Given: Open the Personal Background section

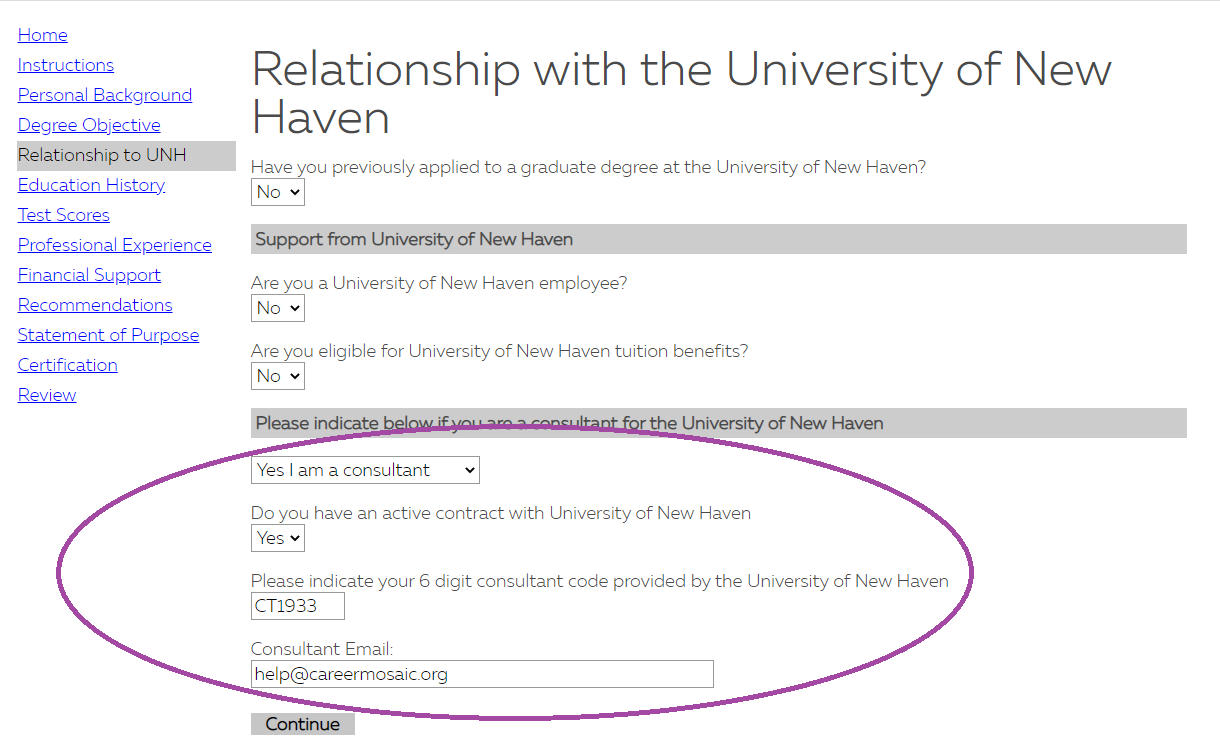Looking at the screenshot, I should (105, 95).
